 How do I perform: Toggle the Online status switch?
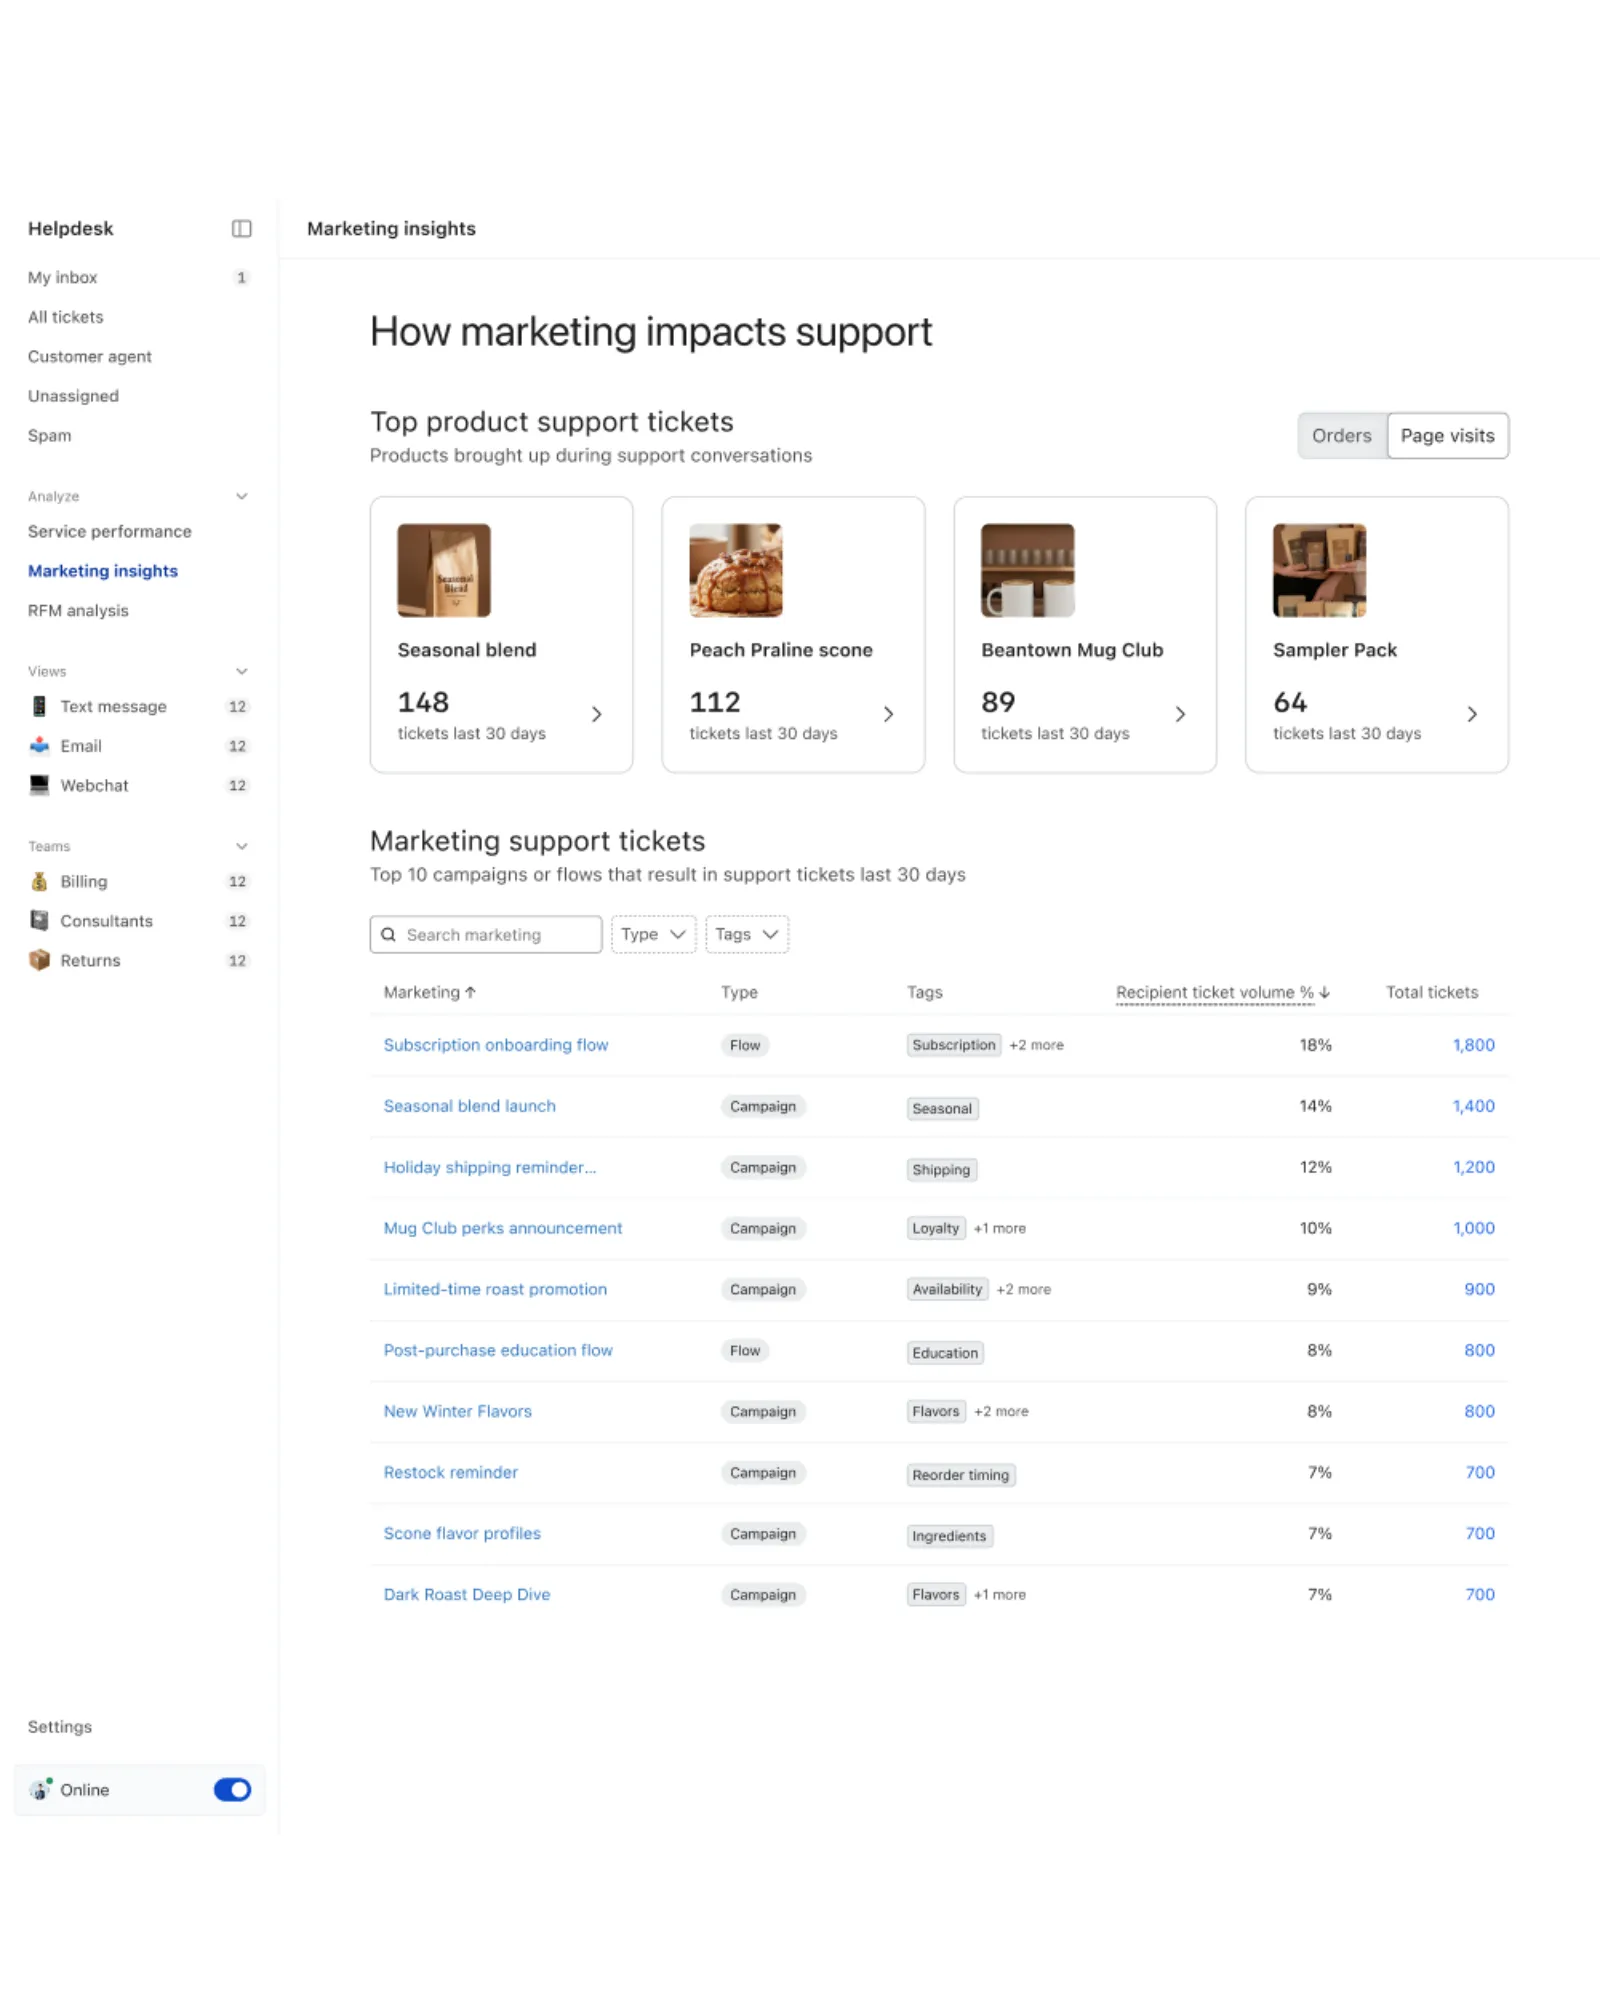[232, 1790]
